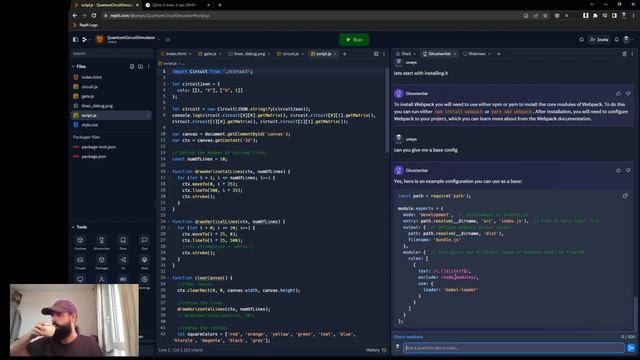This screenshot has height=360, width=640.
Task: Reload the browser page
Action: 94,16
